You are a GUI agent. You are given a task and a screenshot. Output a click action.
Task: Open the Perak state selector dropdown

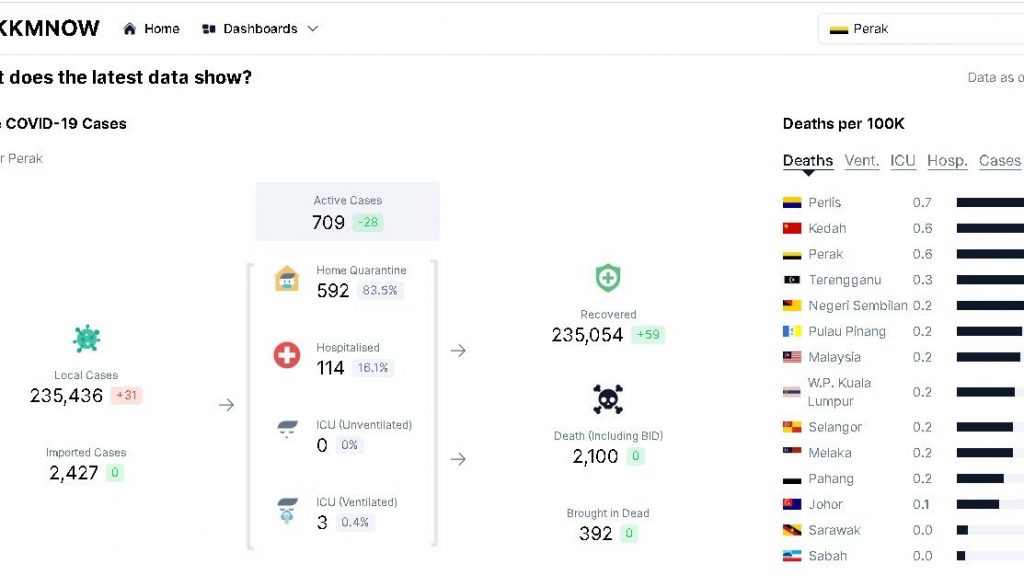tap(920, 29)
